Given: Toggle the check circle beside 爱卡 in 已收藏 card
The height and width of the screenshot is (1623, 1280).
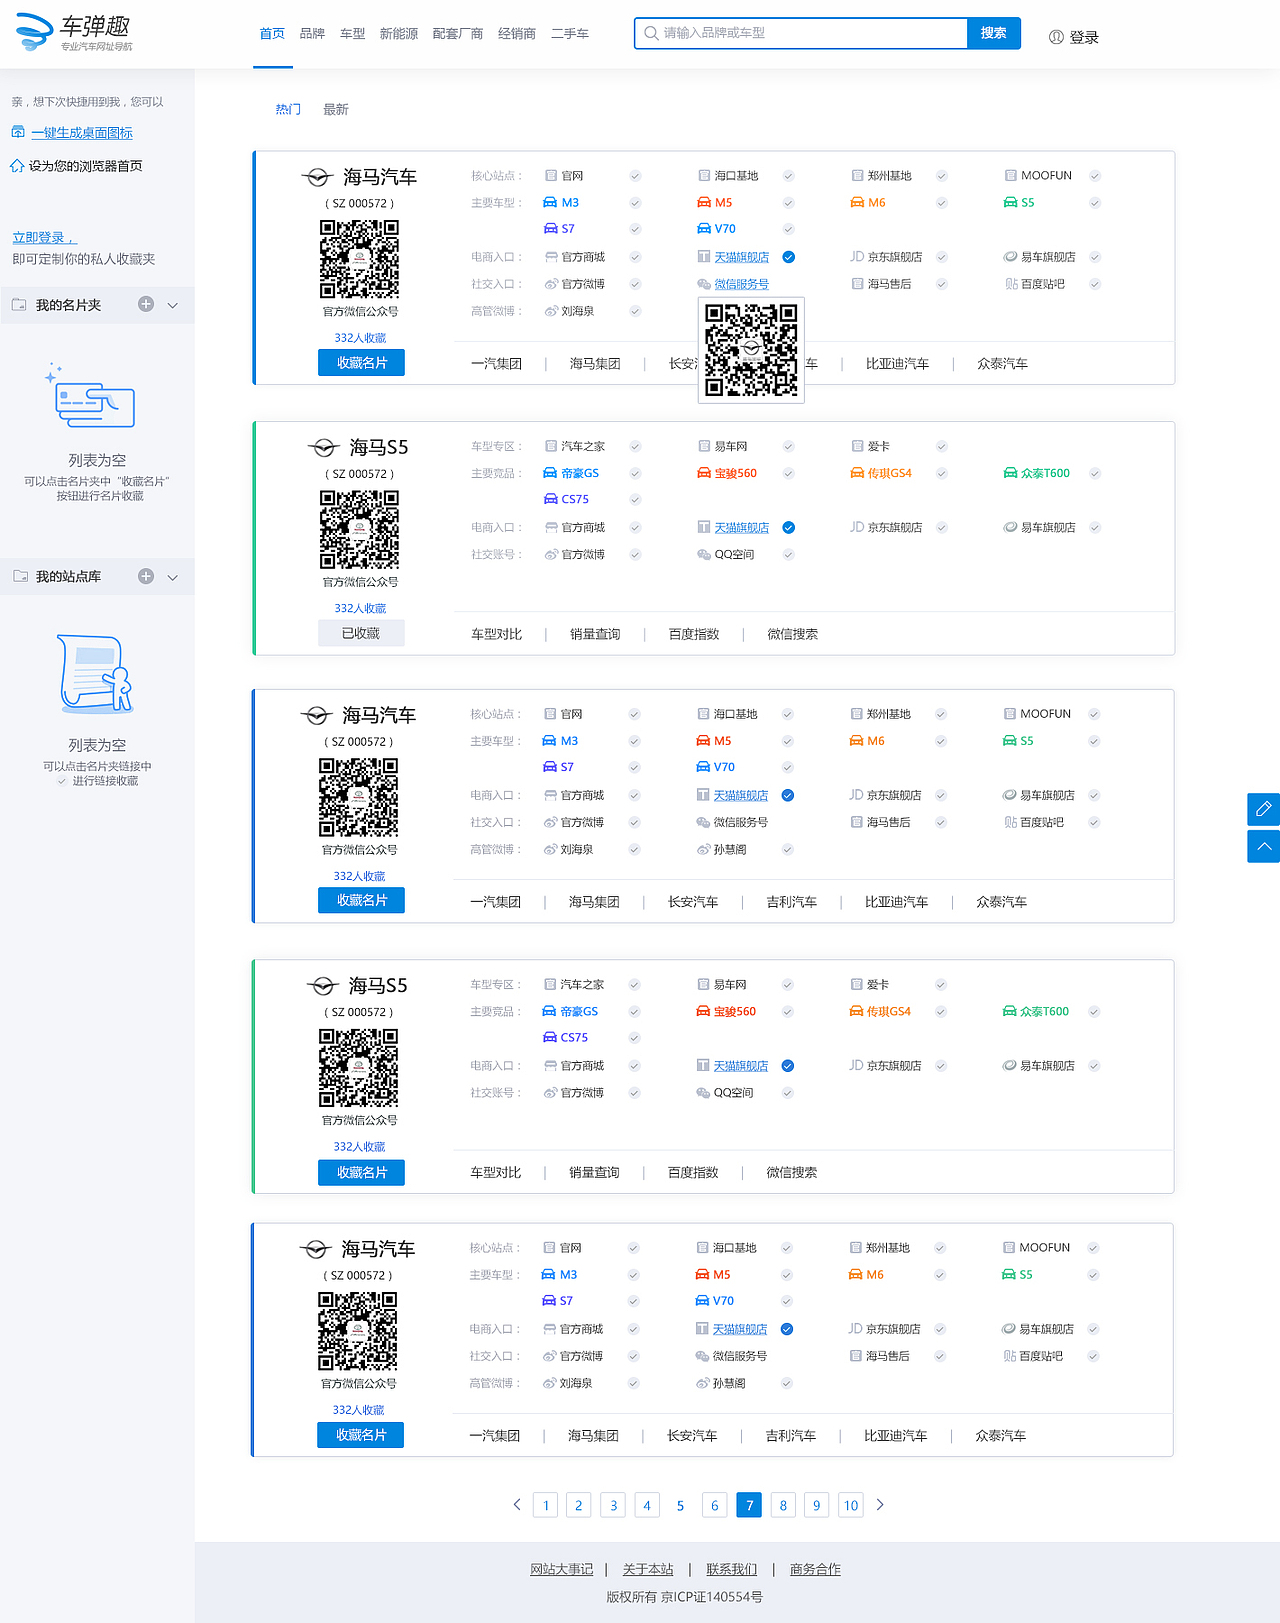Looking at the screenshot, I should [x=941, y=446].
